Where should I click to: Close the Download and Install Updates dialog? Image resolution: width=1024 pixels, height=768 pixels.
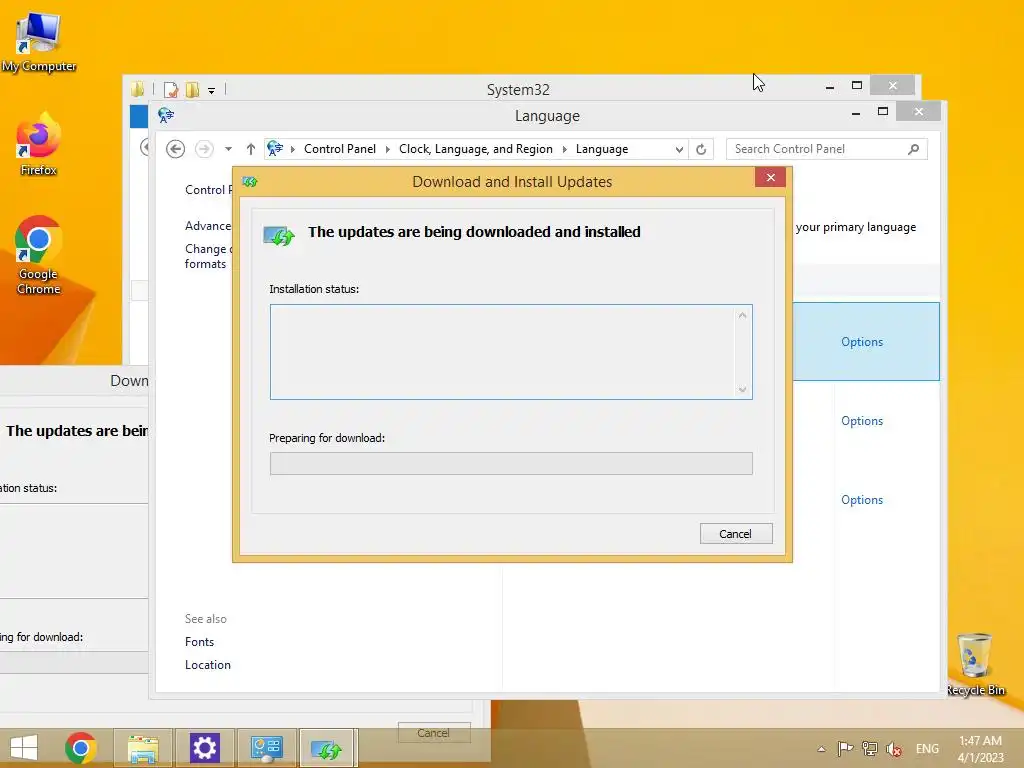(771, 178)
